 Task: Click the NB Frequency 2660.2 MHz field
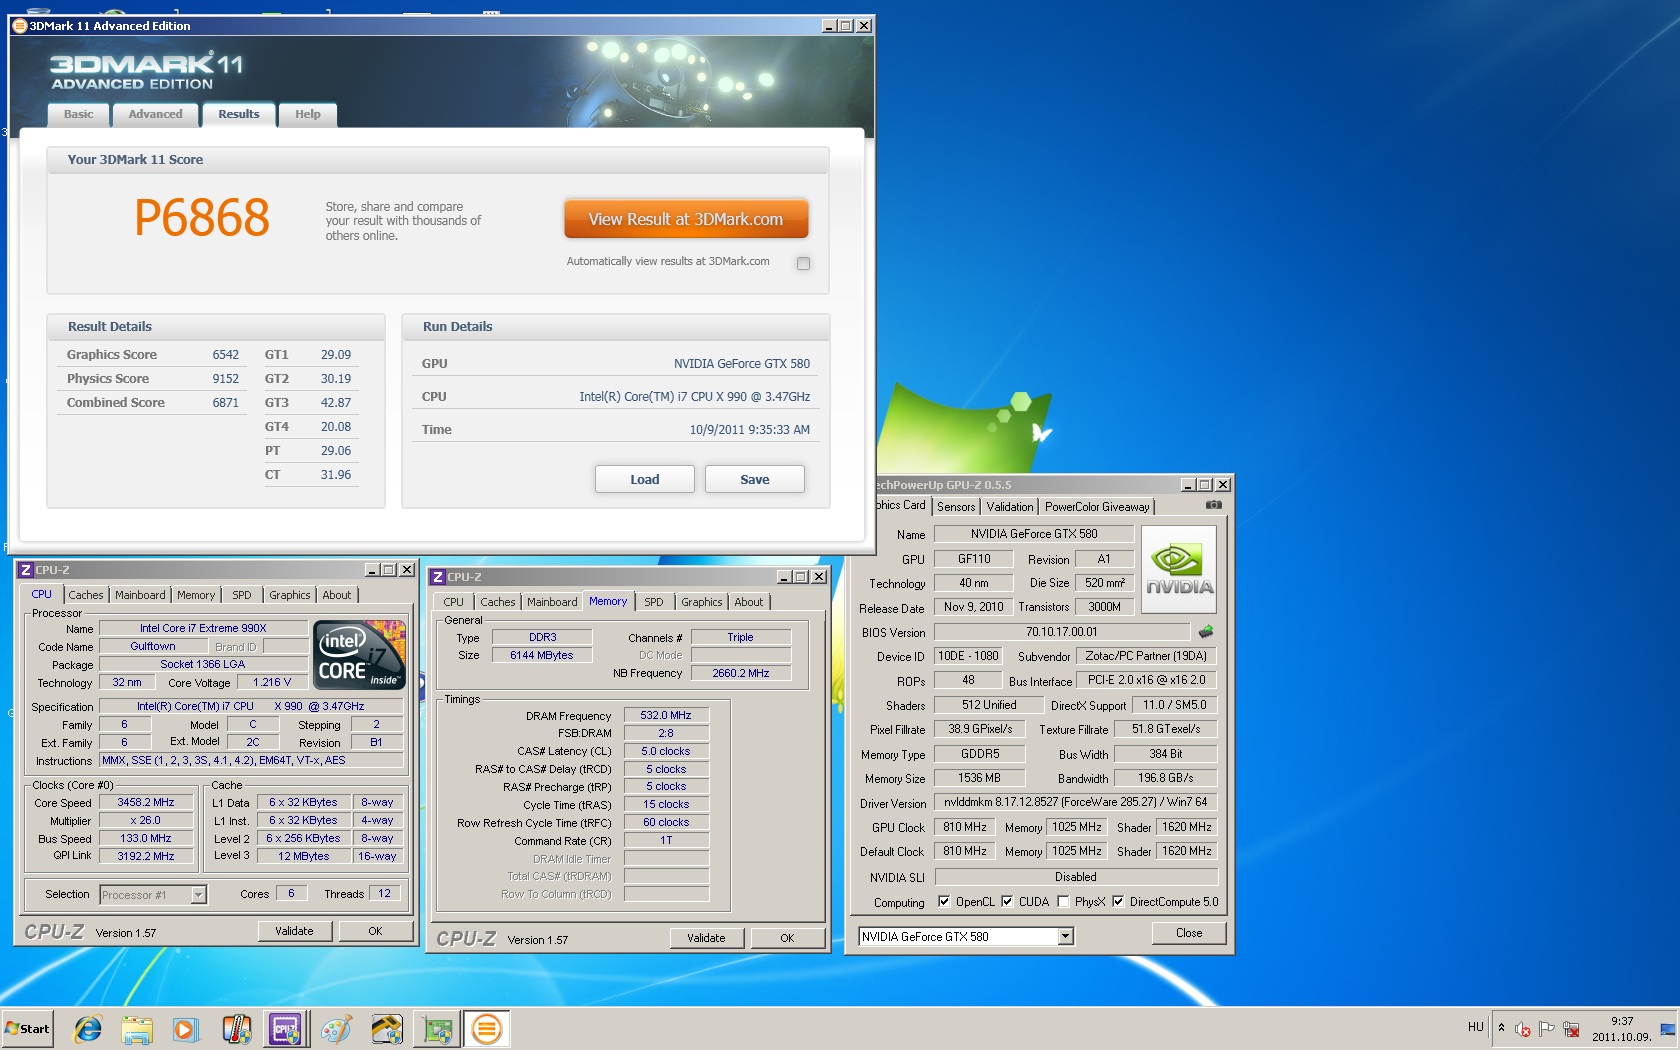coord(741,673)
